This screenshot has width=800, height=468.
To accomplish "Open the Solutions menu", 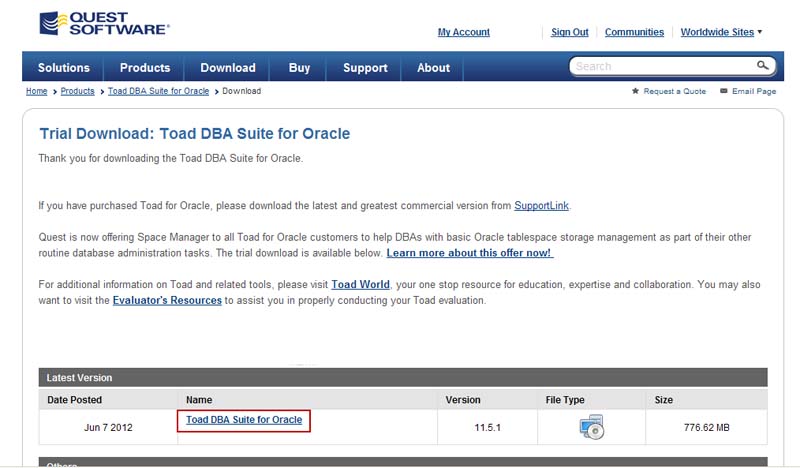I will 64,68.
